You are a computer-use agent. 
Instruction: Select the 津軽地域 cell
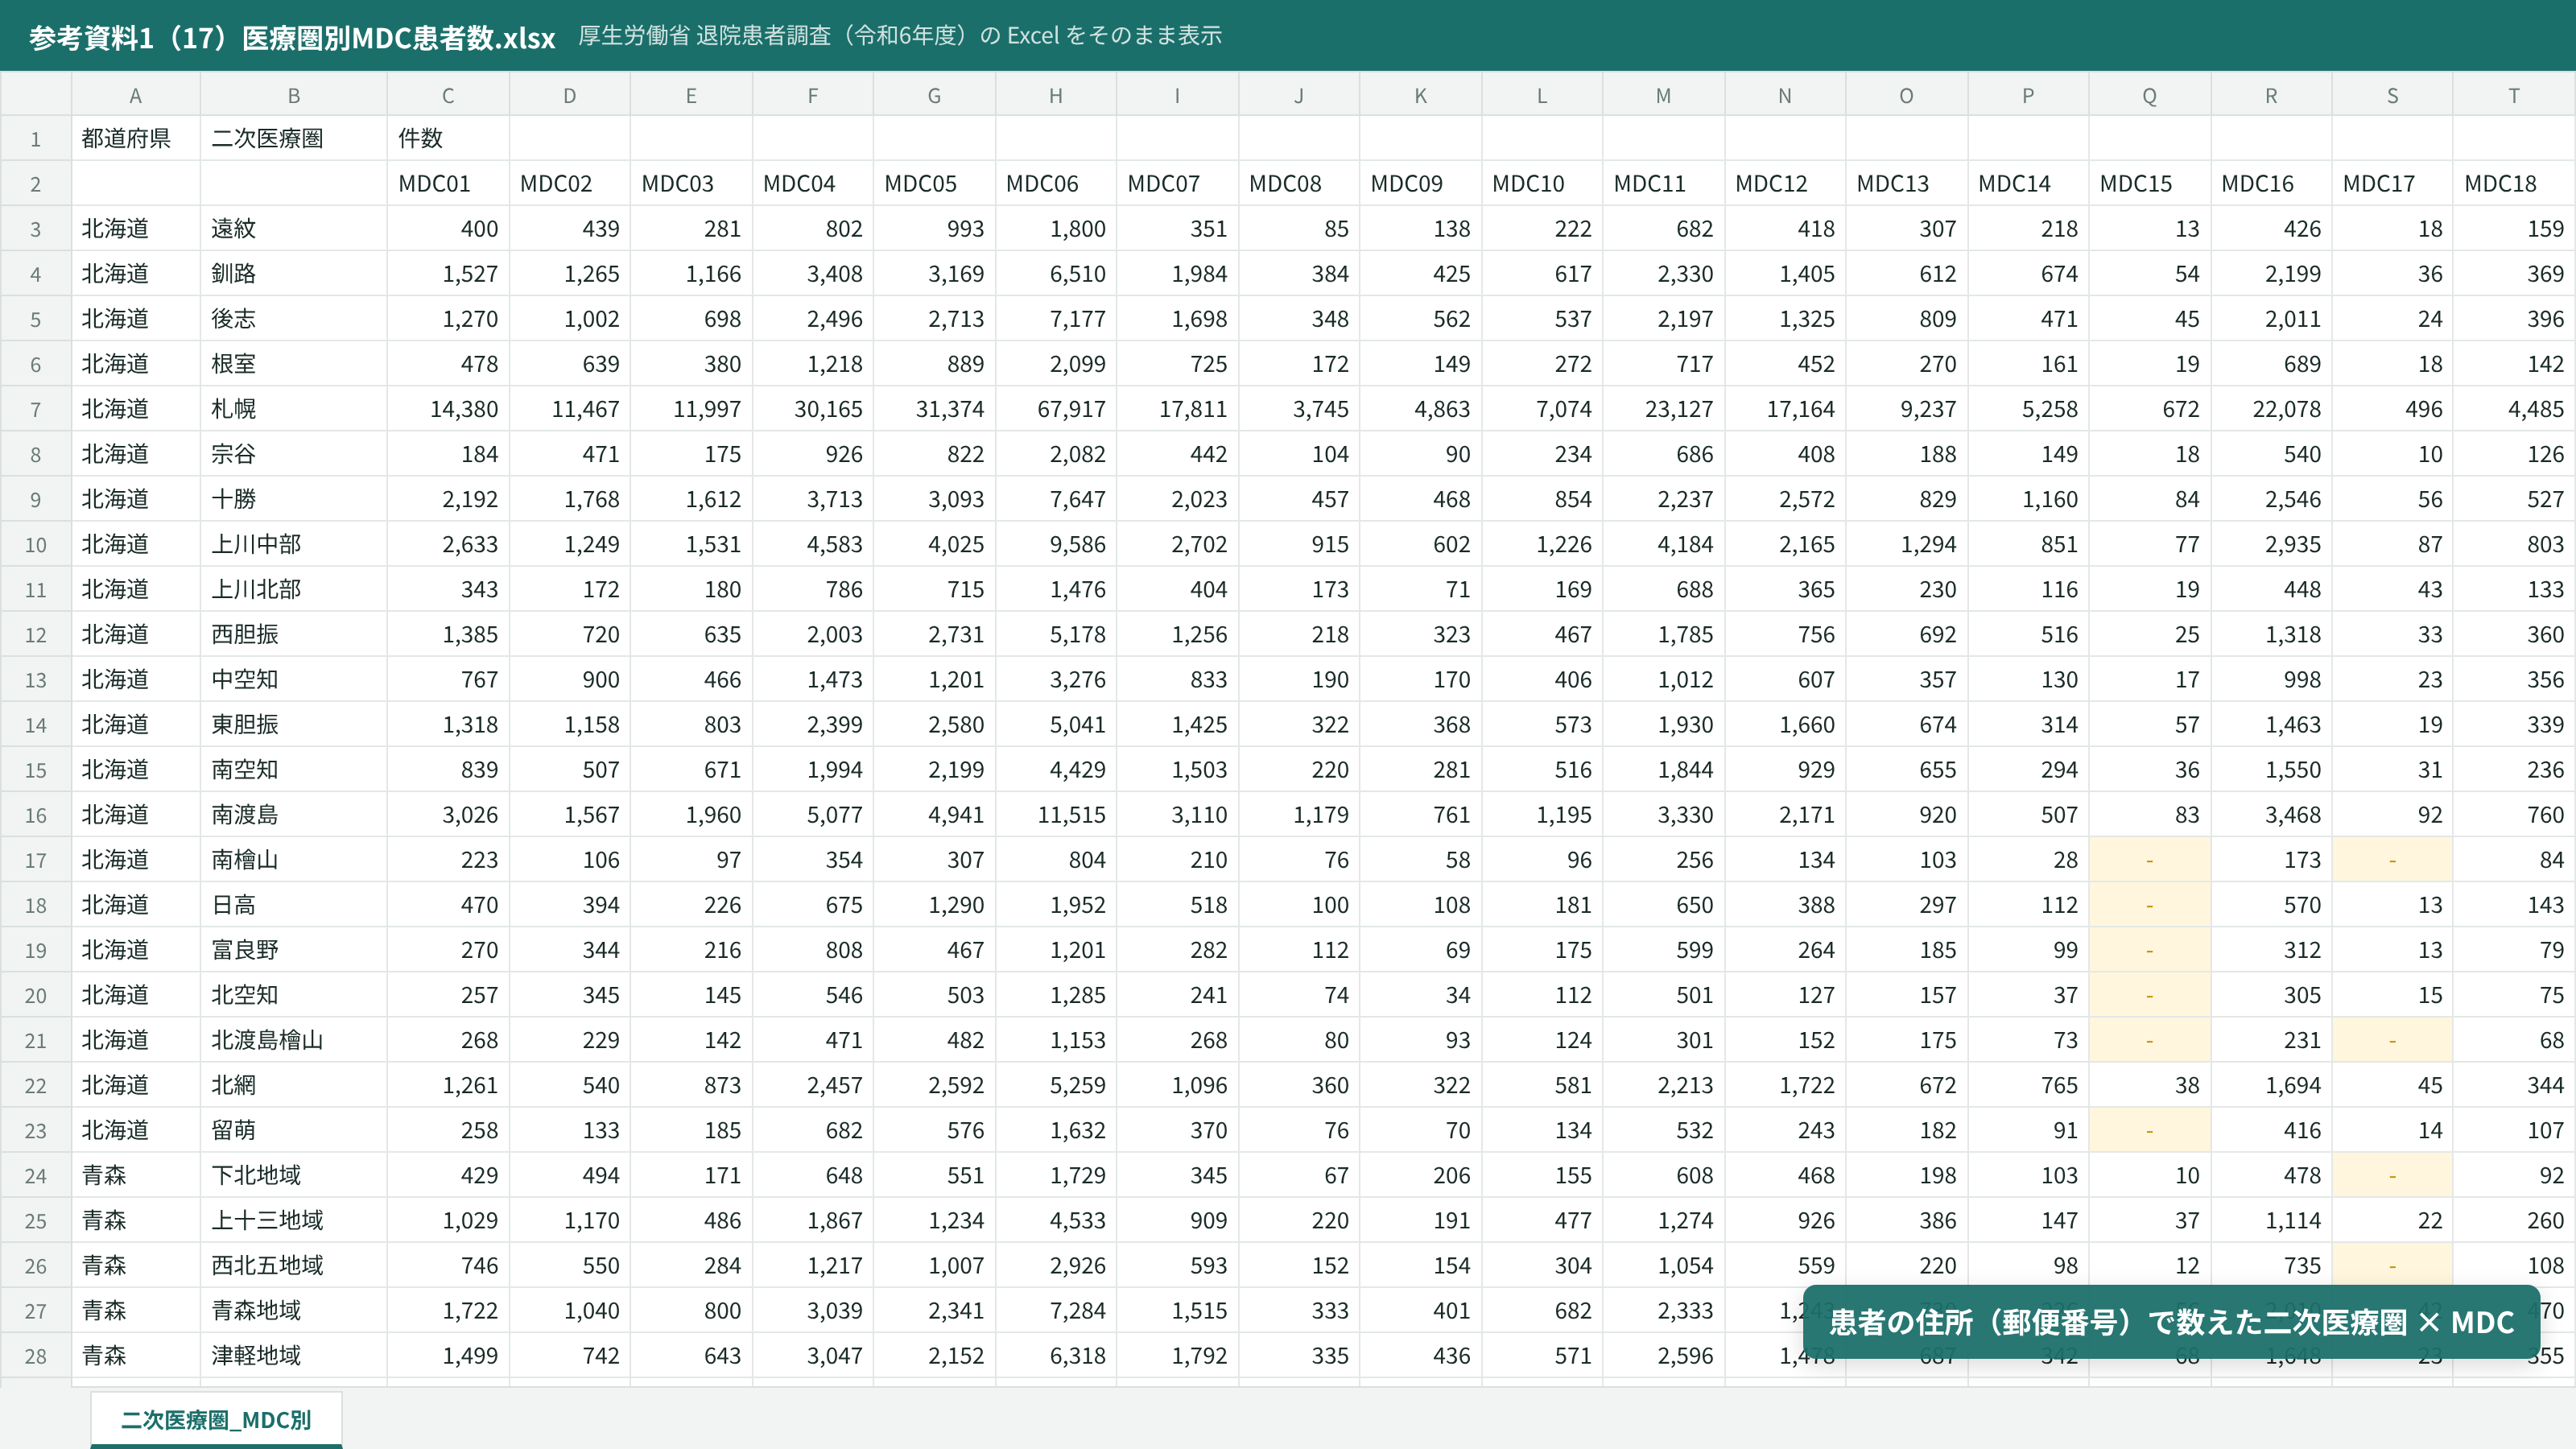tap(294, 1356)
